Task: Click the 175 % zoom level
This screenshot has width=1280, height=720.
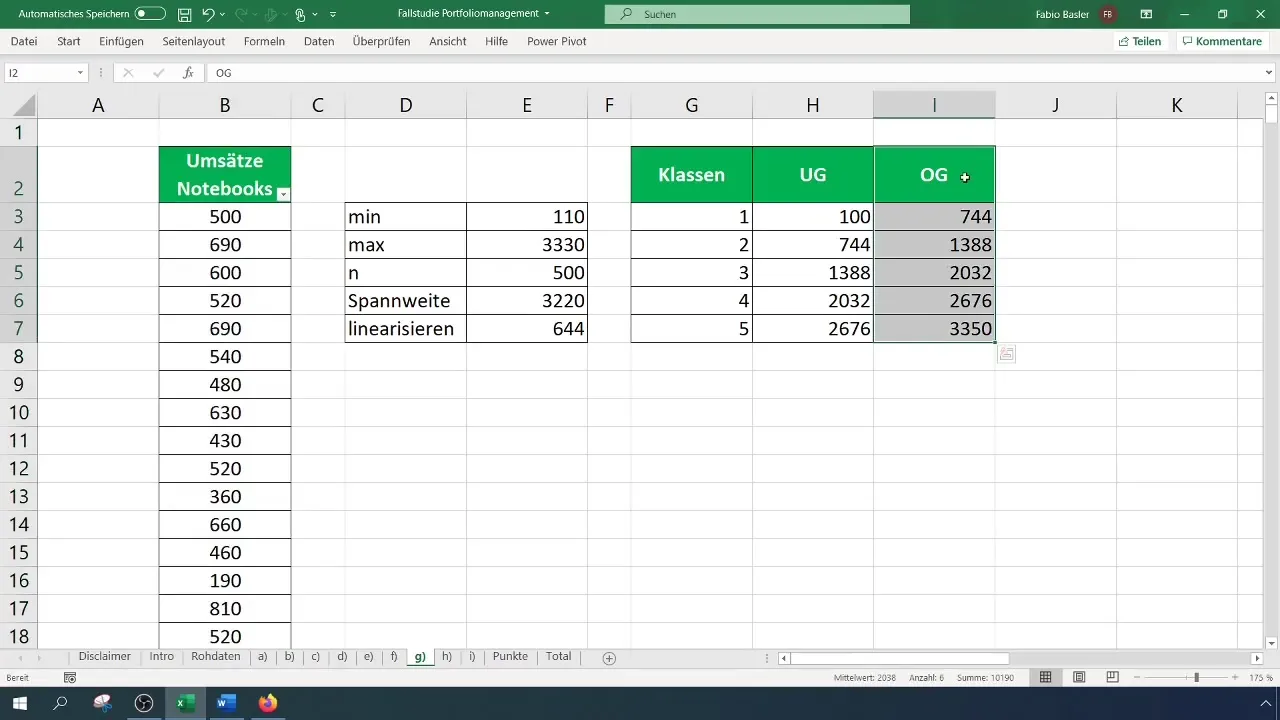Action: tap(1260, 678)
